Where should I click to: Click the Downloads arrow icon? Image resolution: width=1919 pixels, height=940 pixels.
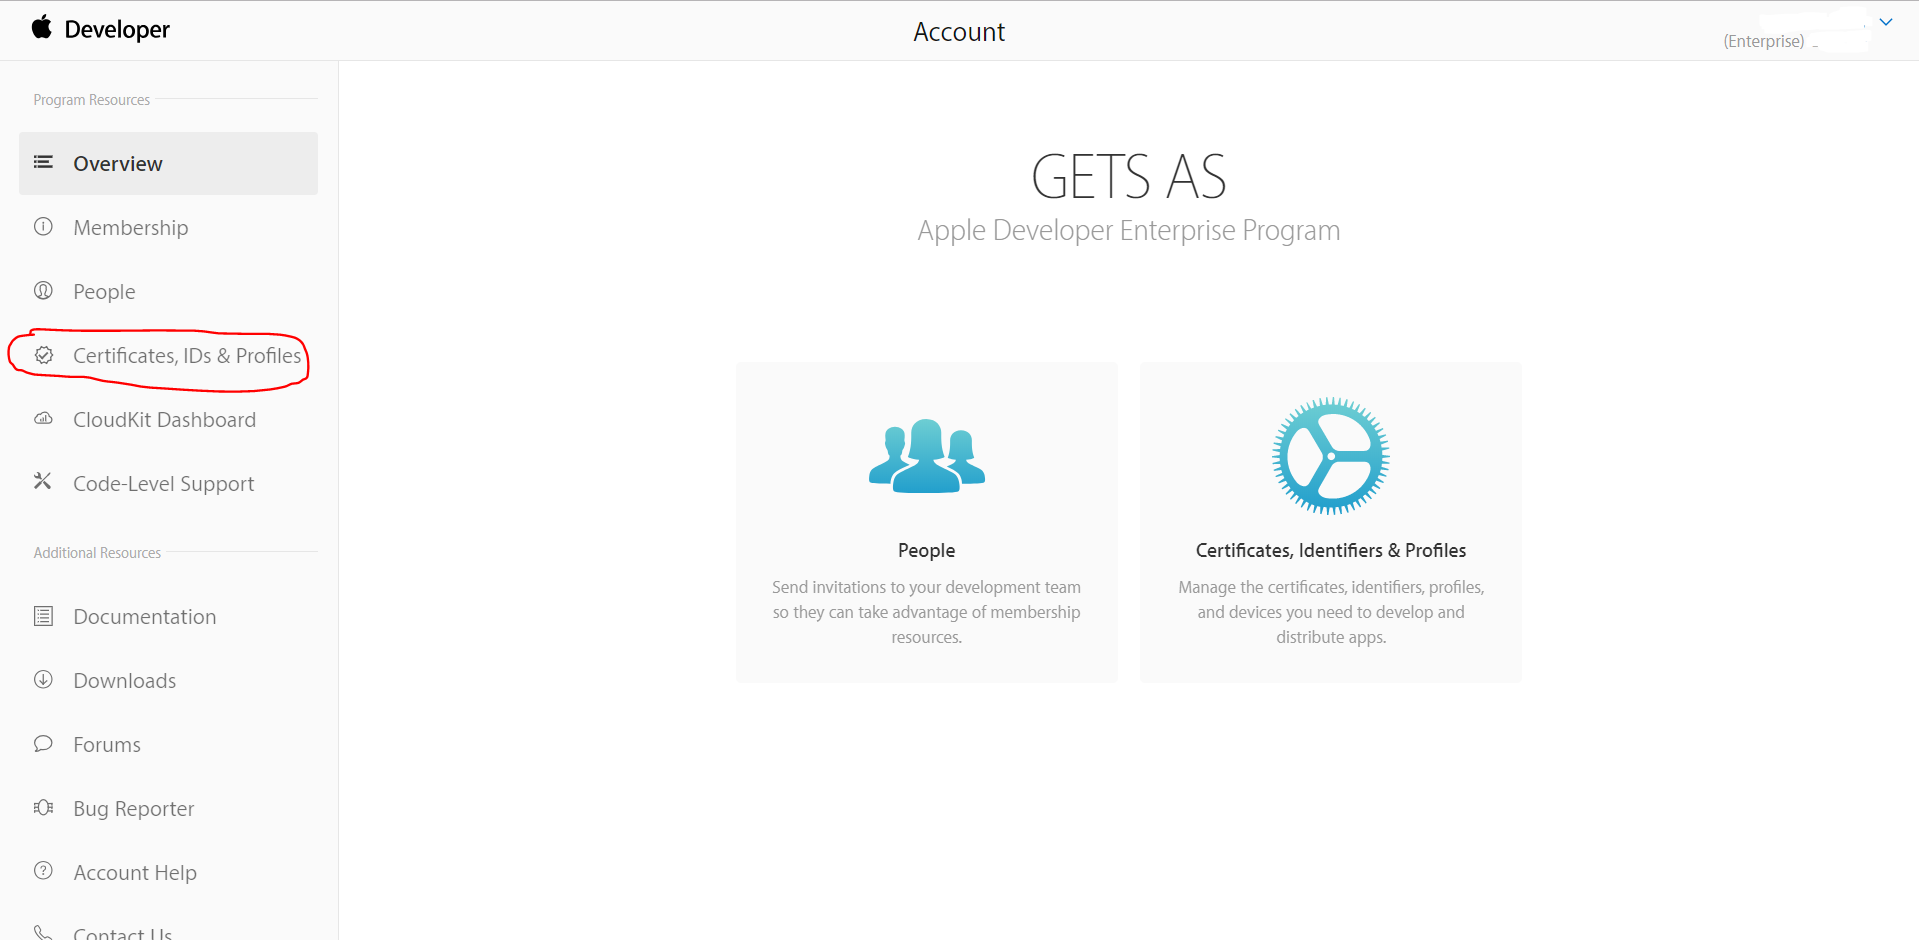pos(43,679)
